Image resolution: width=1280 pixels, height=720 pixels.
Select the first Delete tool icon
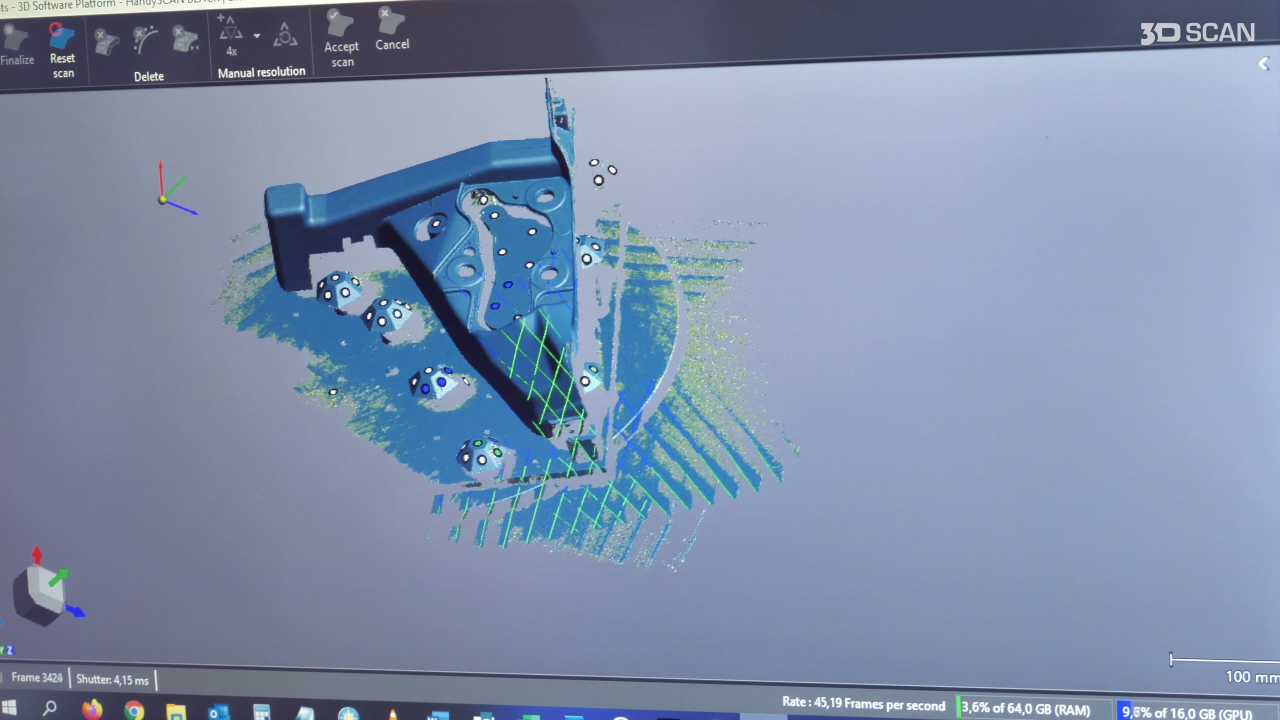tap(106, 41)
